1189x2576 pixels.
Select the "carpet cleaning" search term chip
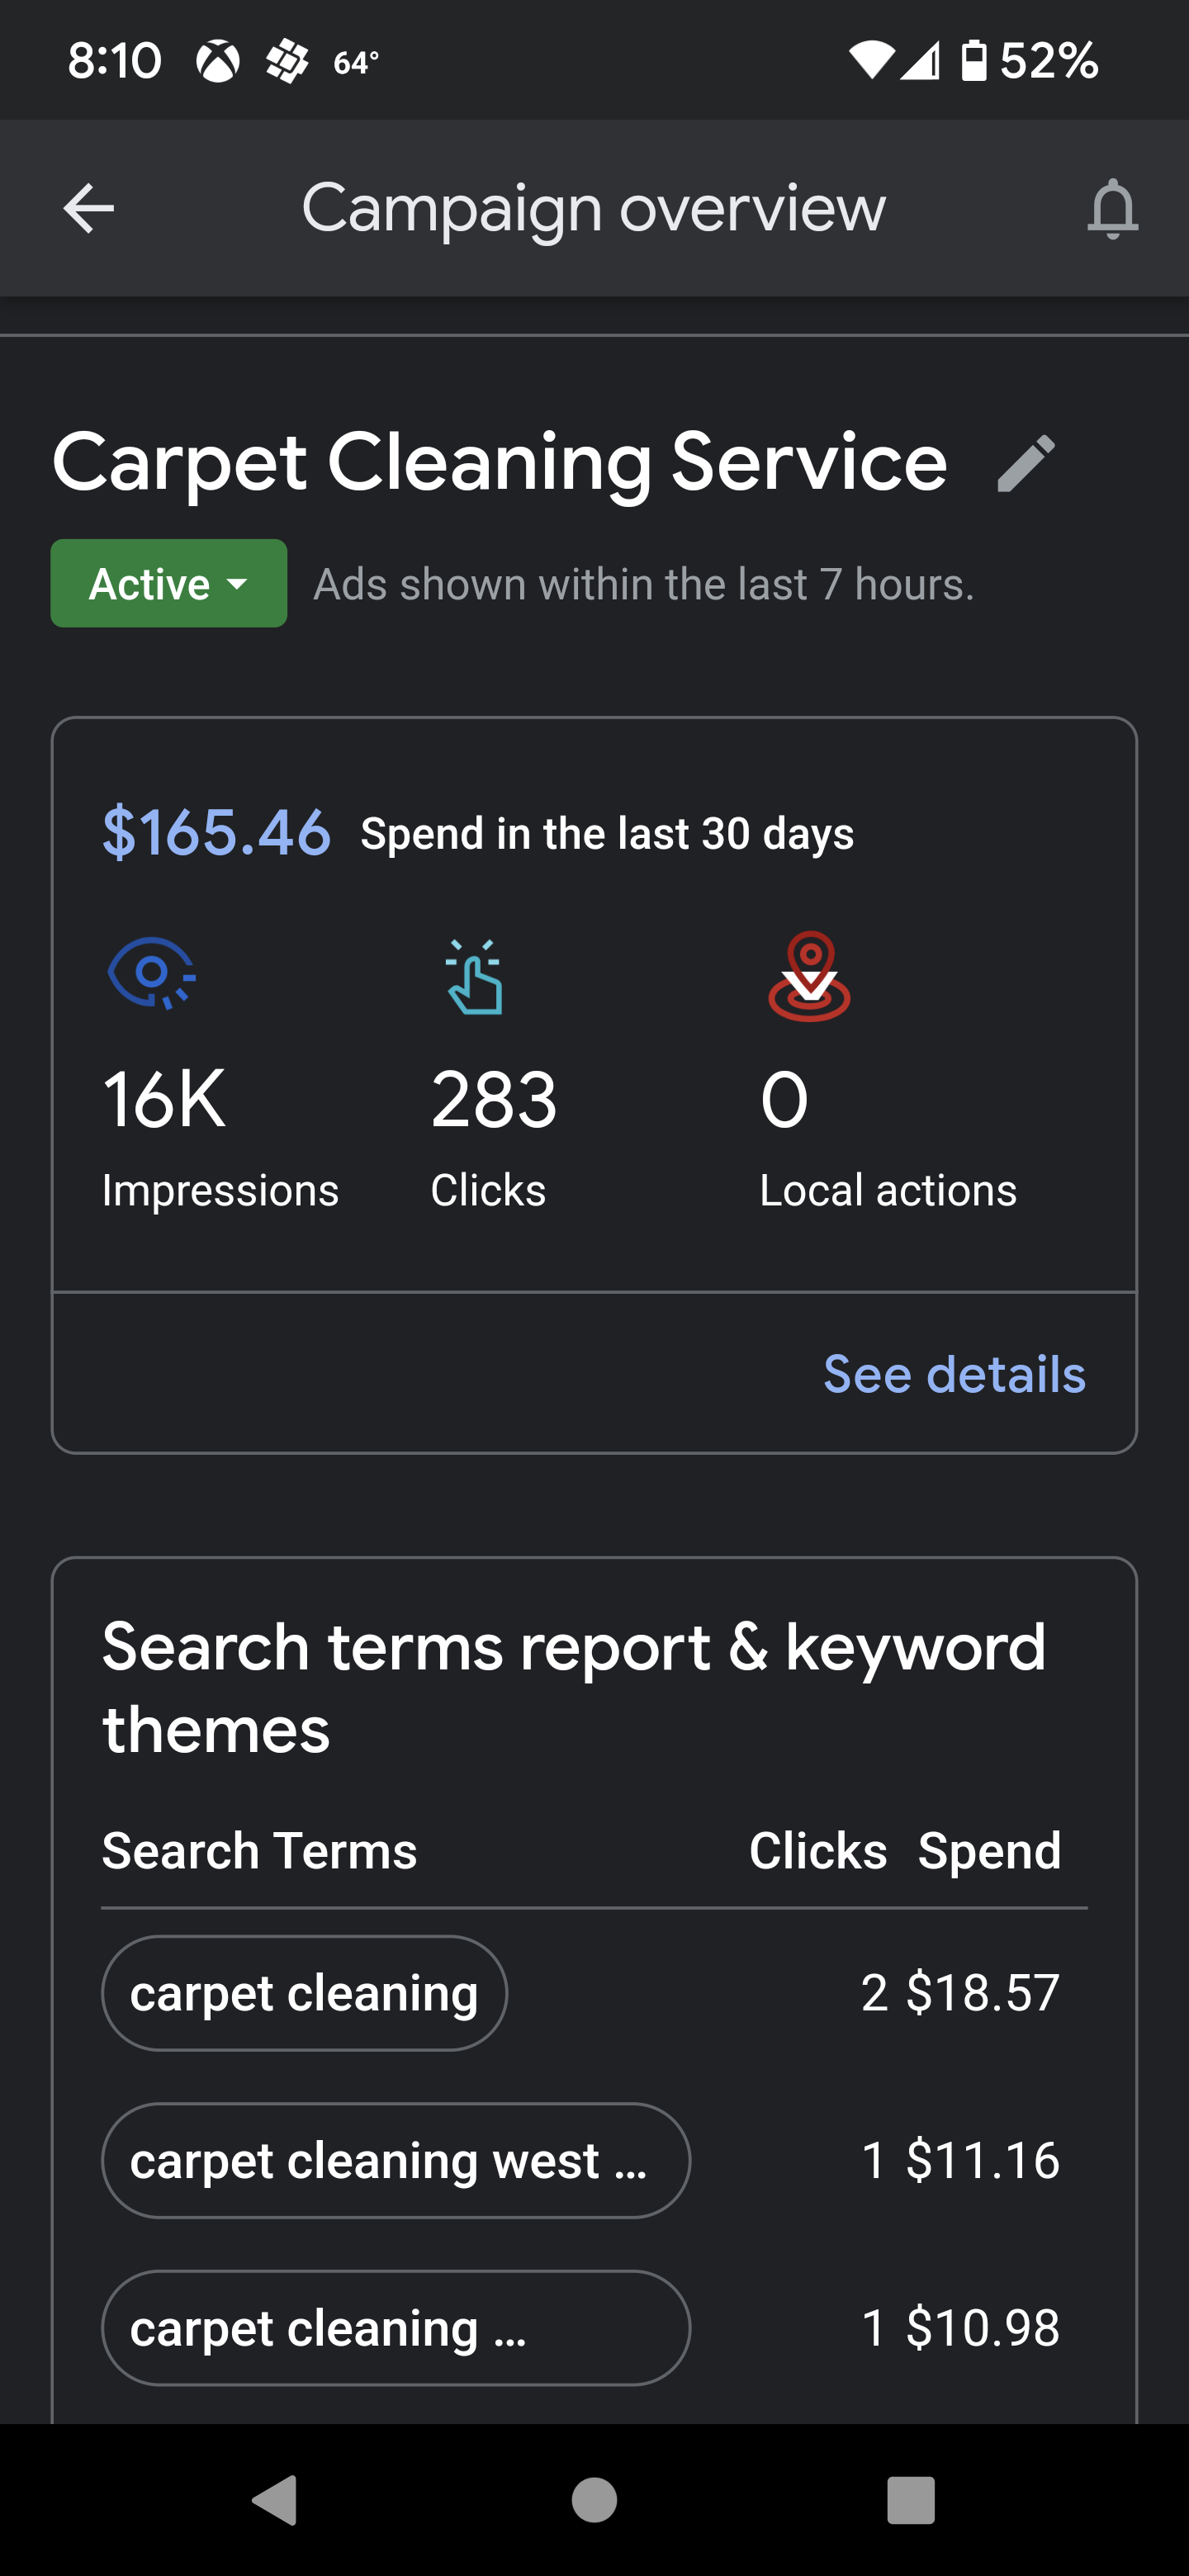click(304, 1993)
